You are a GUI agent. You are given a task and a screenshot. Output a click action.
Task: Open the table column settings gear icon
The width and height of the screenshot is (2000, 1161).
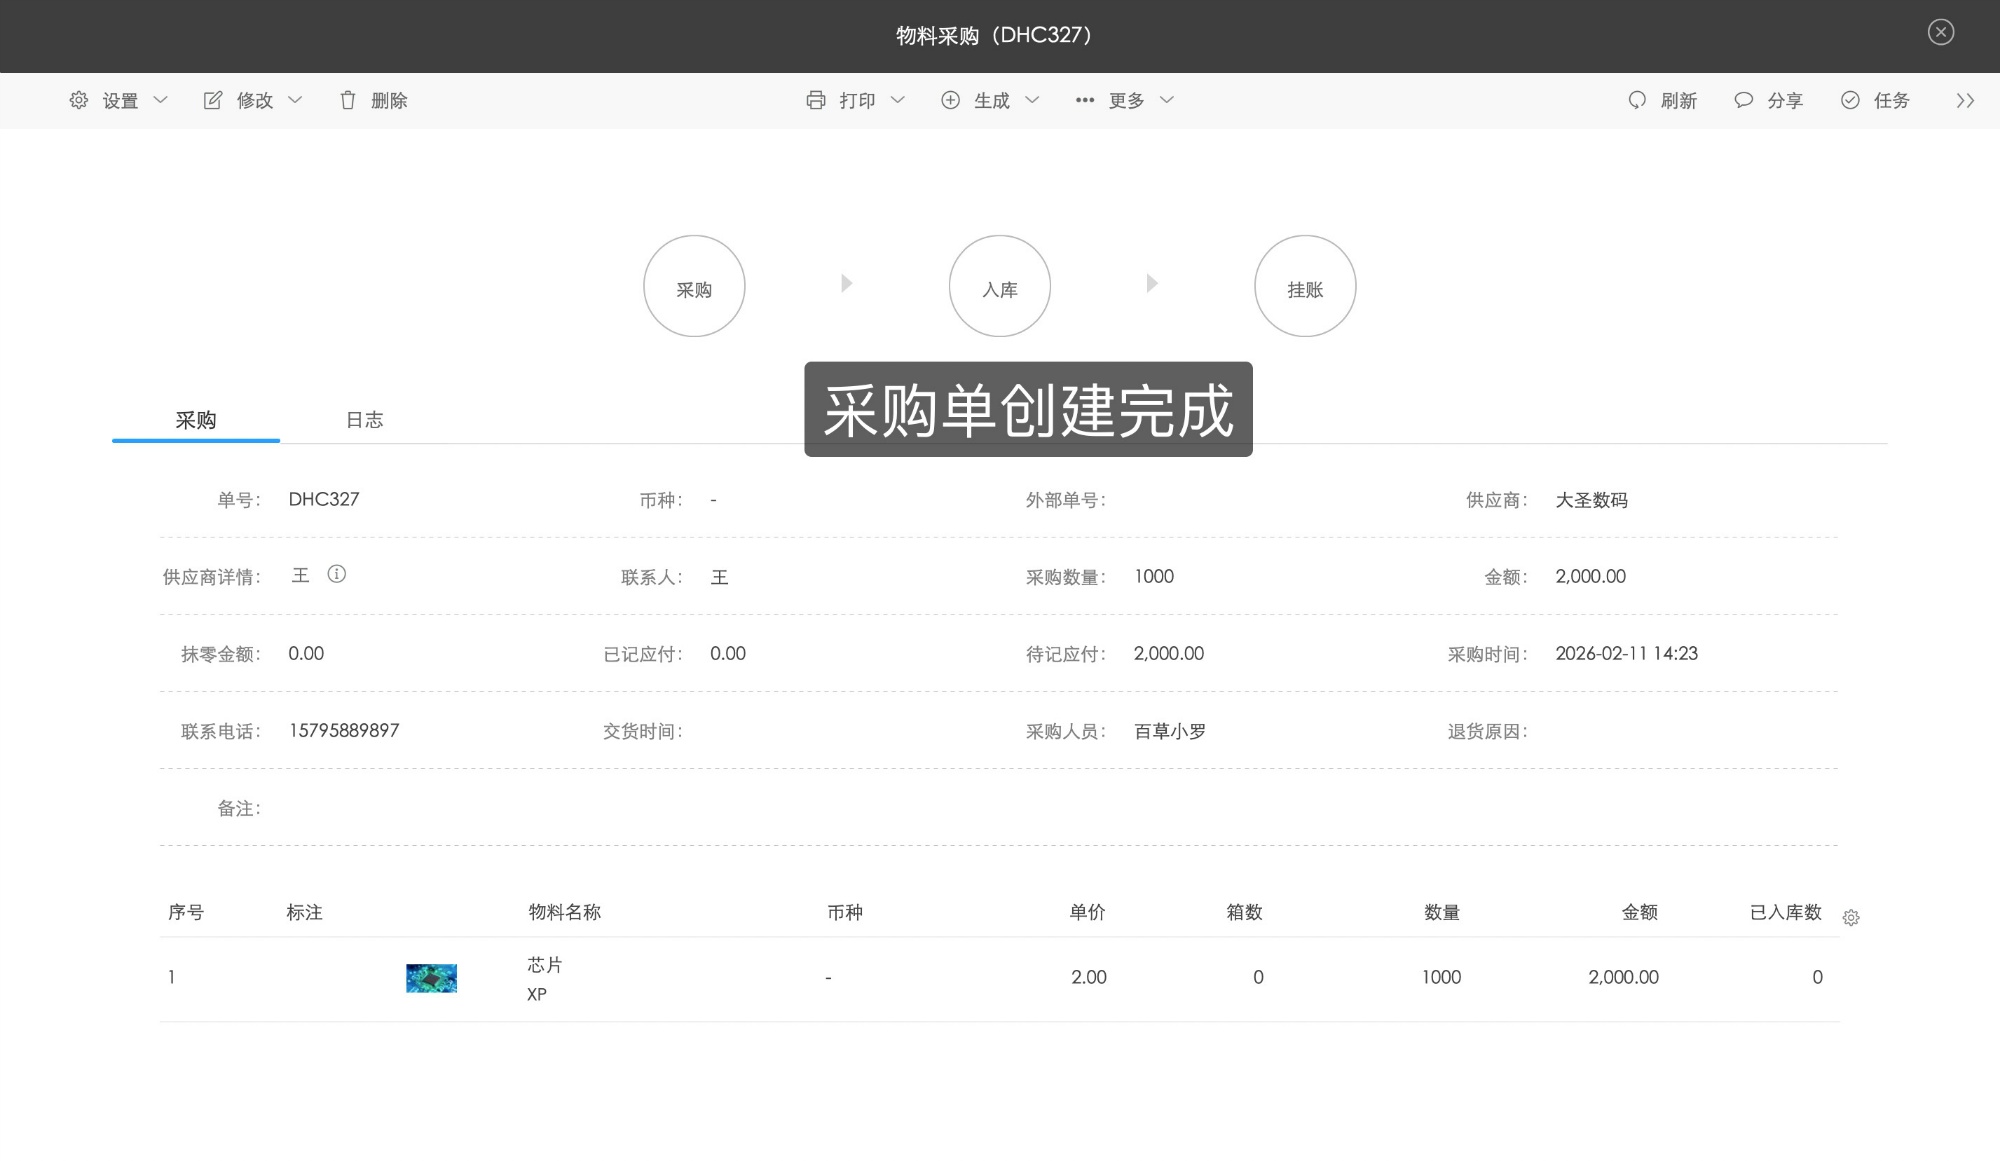1851,917
